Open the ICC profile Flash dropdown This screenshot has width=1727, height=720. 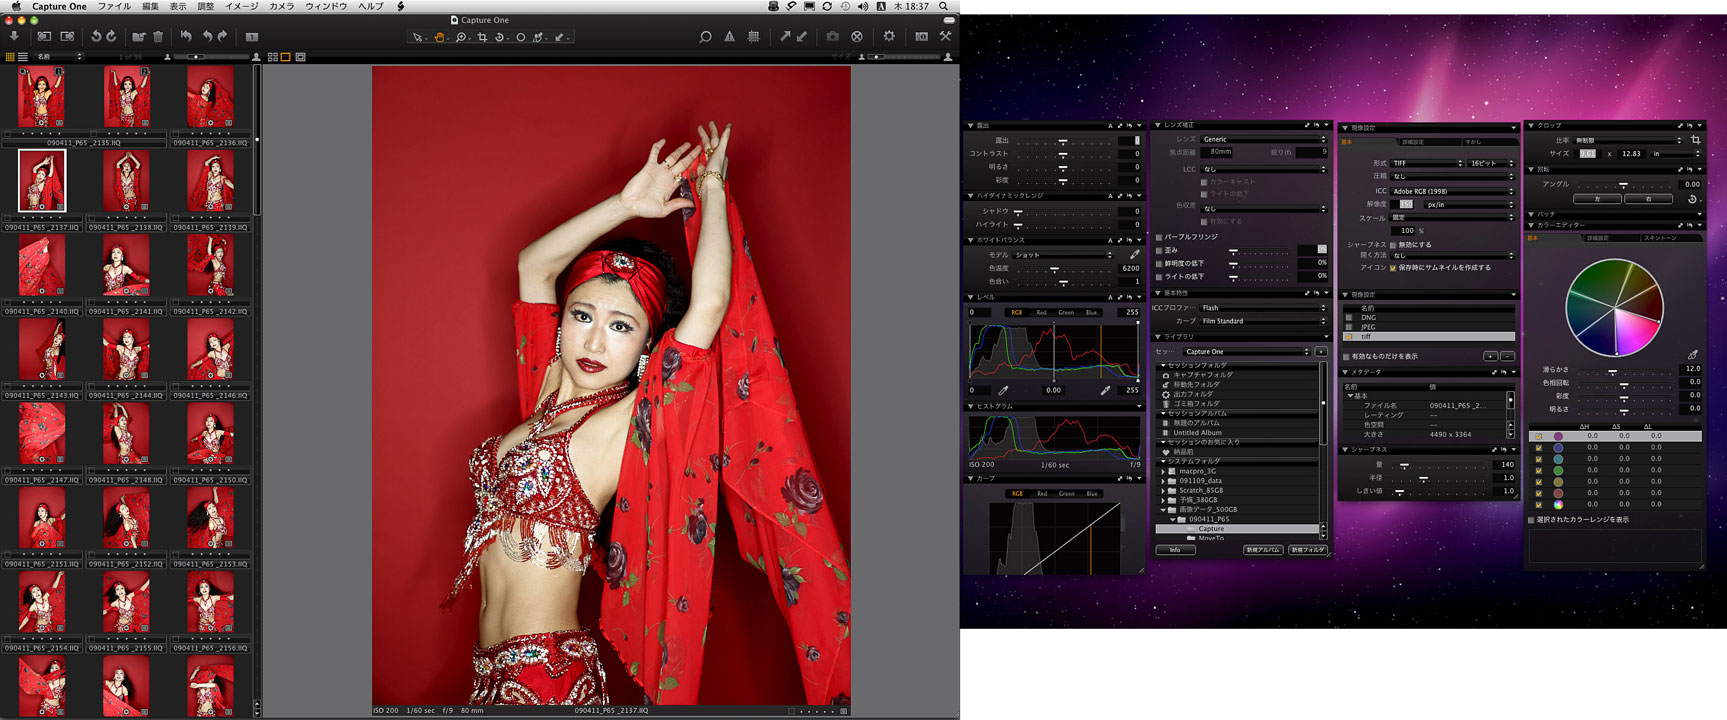click(x=1262, y=308)
